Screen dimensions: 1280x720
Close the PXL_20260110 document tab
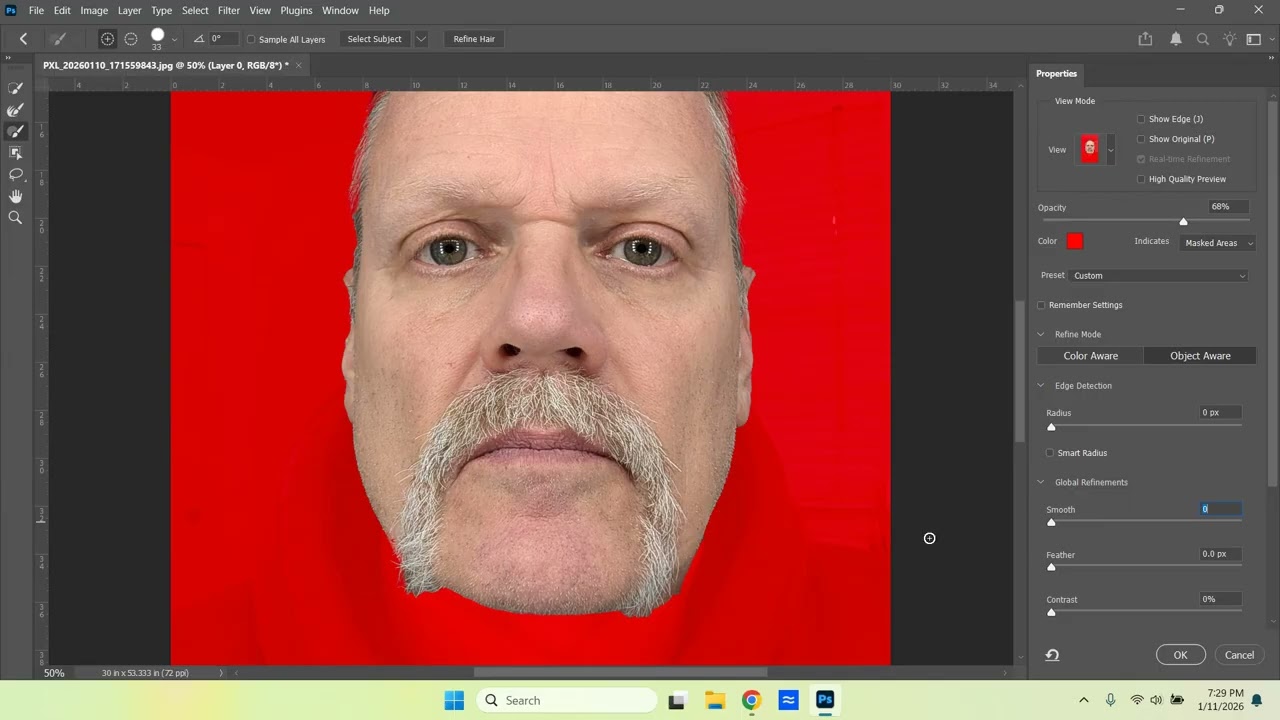click(x=298, y=65)
